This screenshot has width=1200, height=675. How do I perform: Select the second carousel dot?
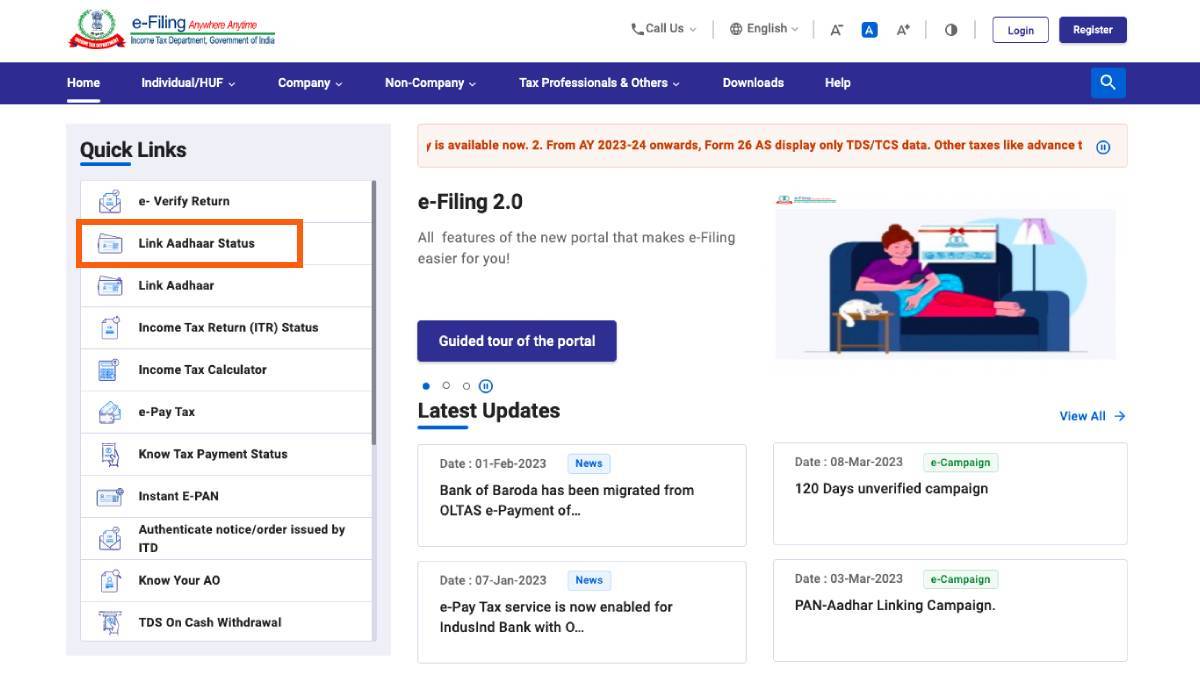tap(446, 386)
